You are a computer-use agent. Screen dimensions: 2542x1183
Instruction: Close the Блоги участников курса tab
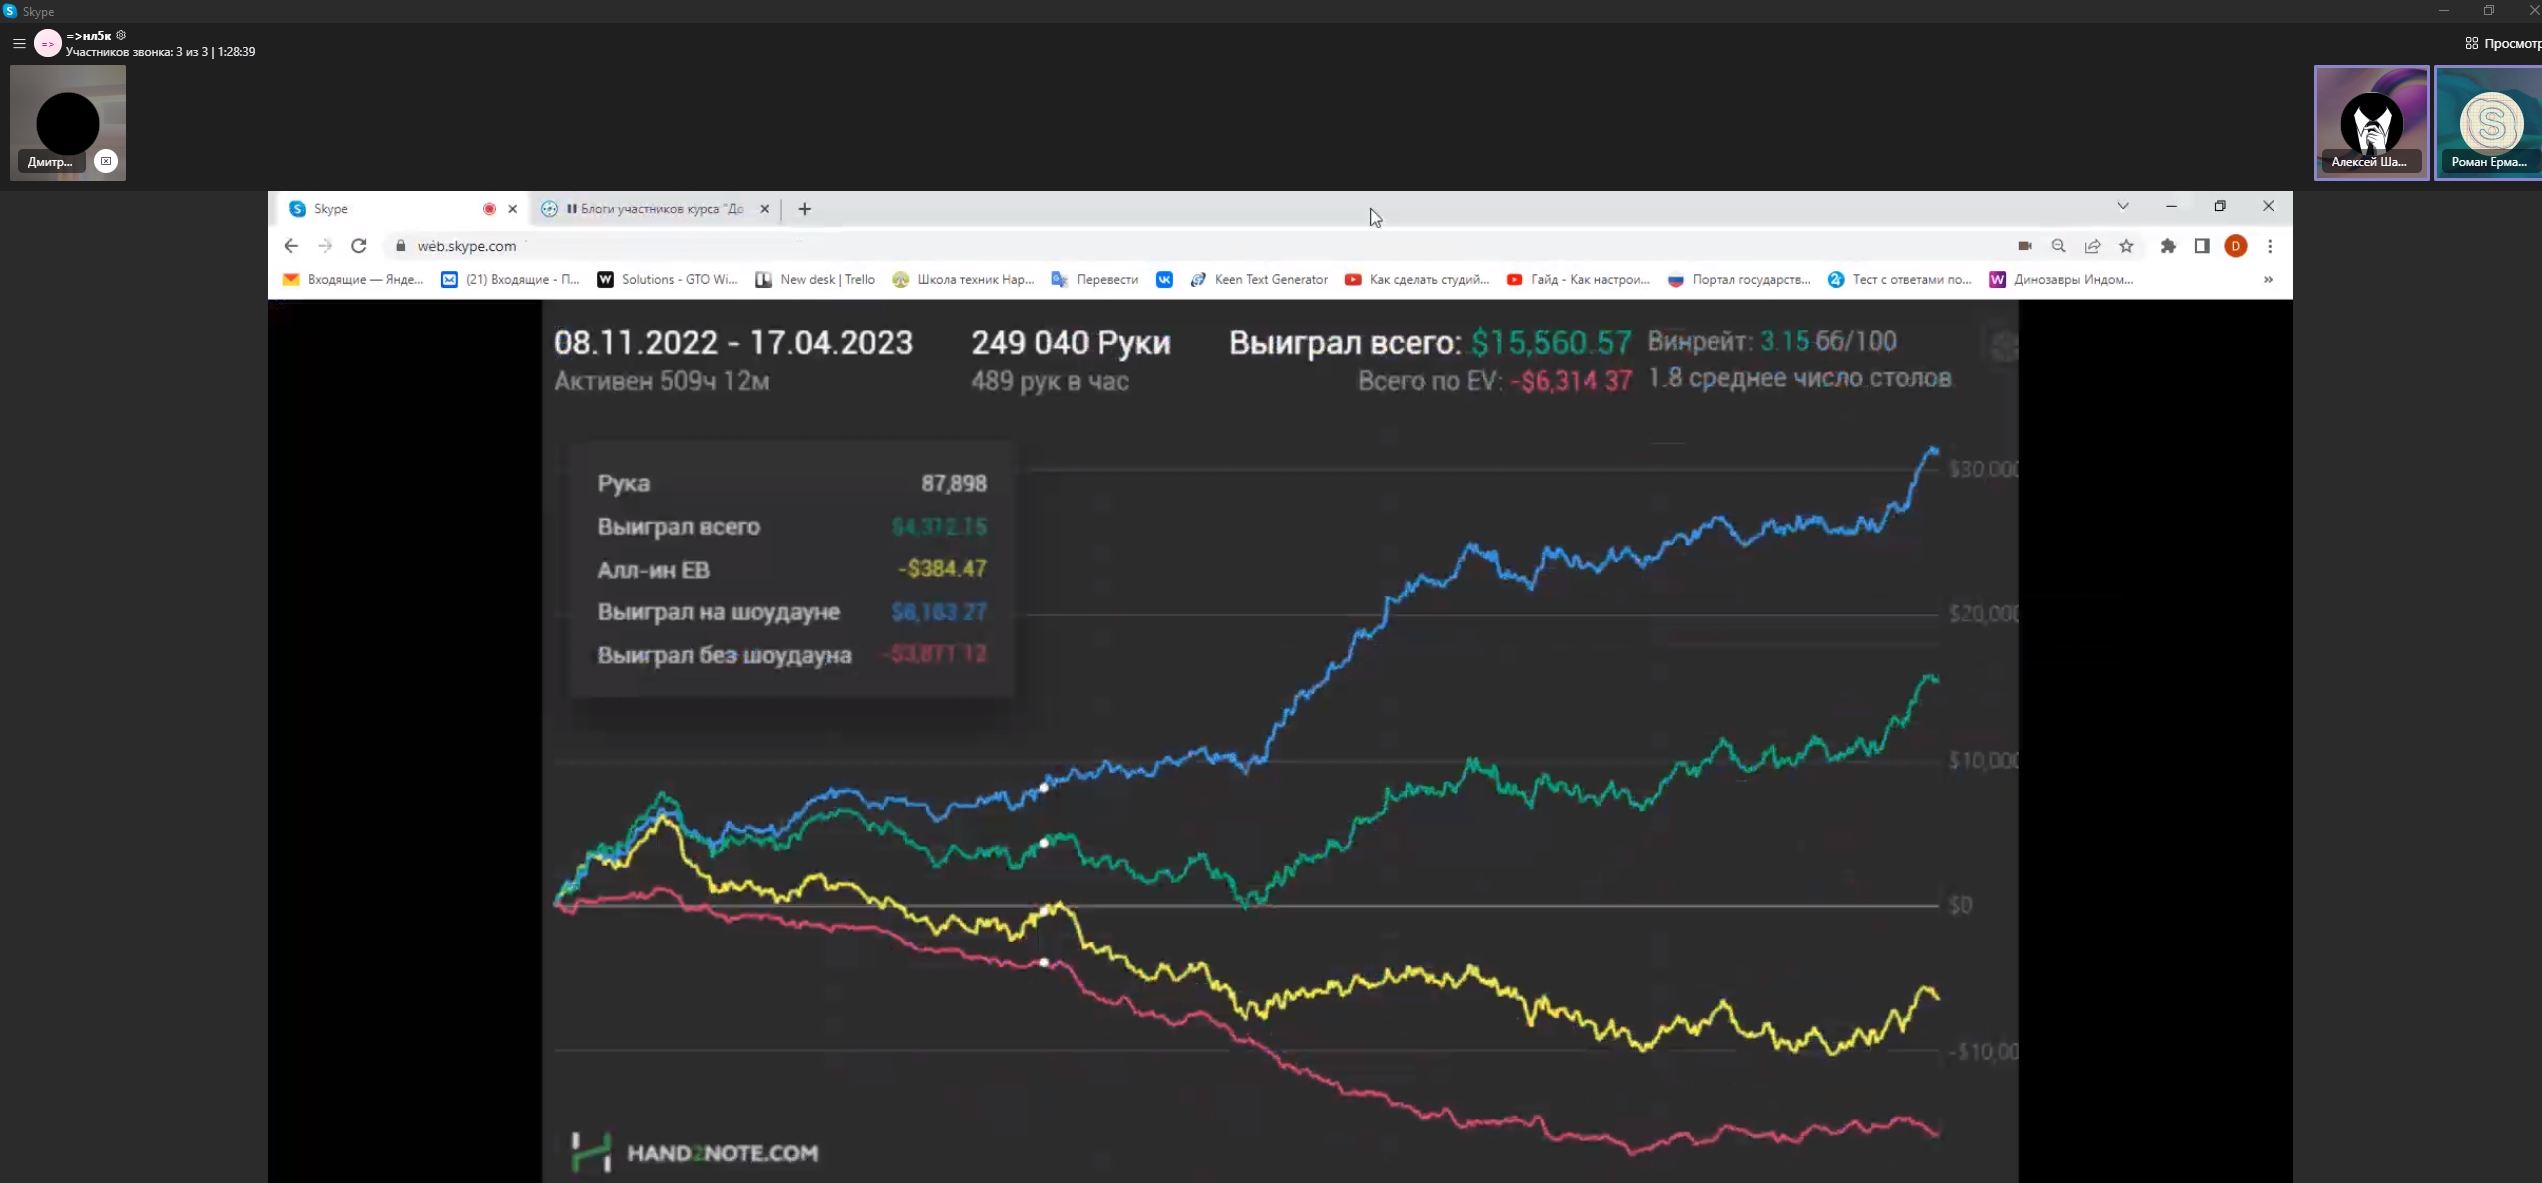pos(765,209)
